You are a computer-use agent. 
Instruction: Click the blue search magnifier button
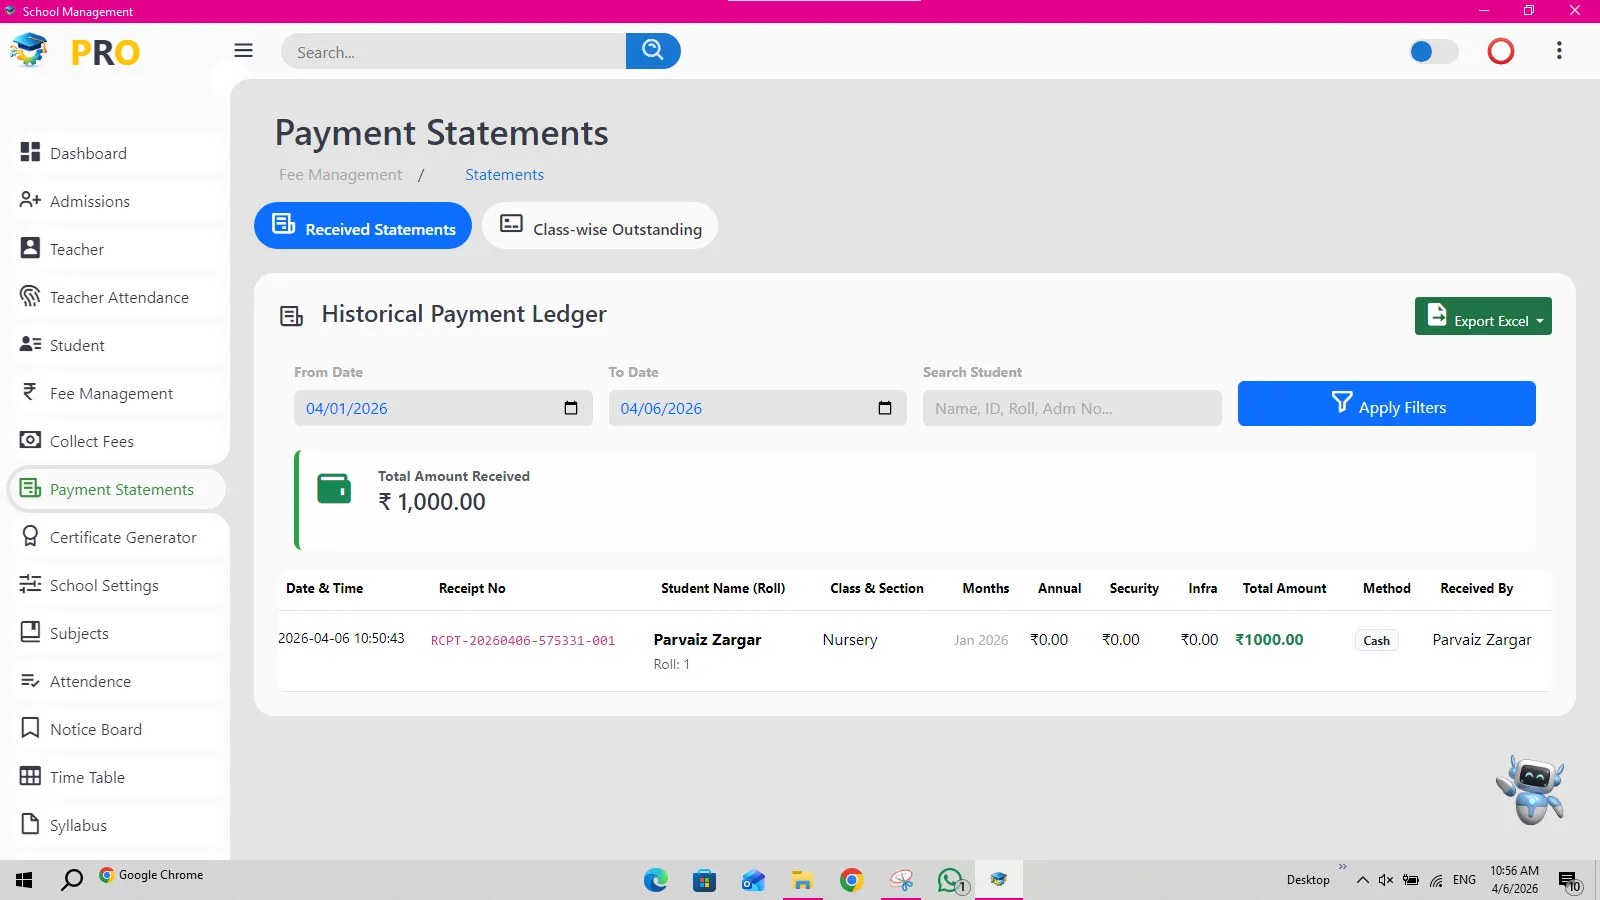coord(653,51)
